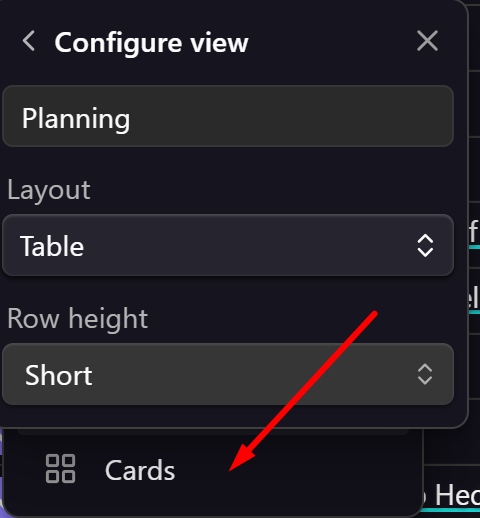480x518 pixels.
Task: Click the Configure view heading text
Action: coord(151,43)
